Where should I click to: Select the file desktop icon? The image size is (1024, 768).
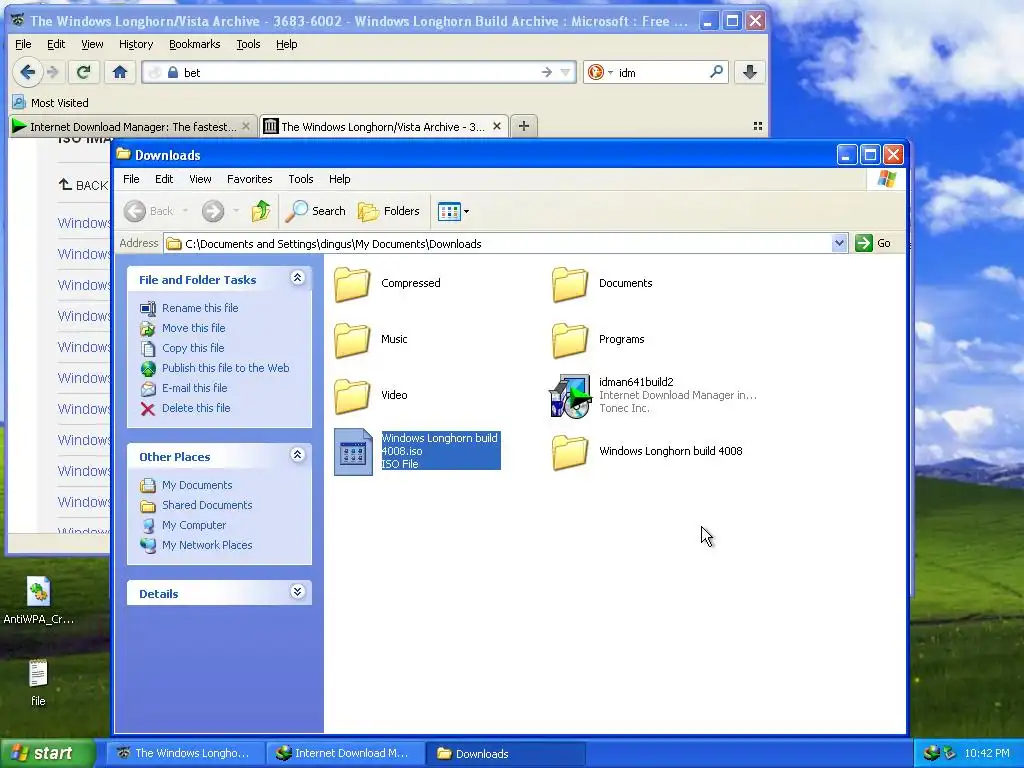[x=38, y=683]
